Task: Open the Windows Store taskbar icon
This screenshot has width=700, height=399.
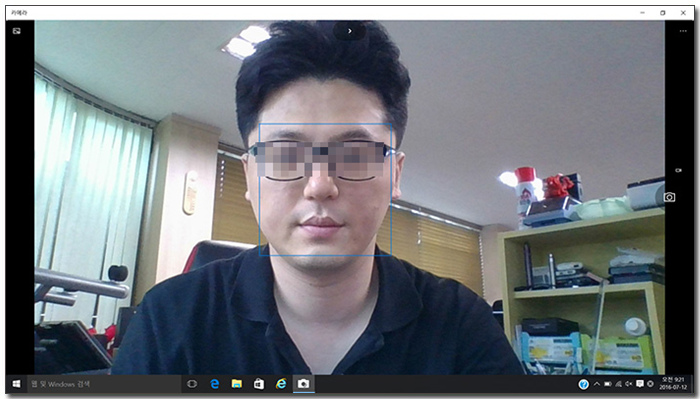Action: click(x=259, y=384)
